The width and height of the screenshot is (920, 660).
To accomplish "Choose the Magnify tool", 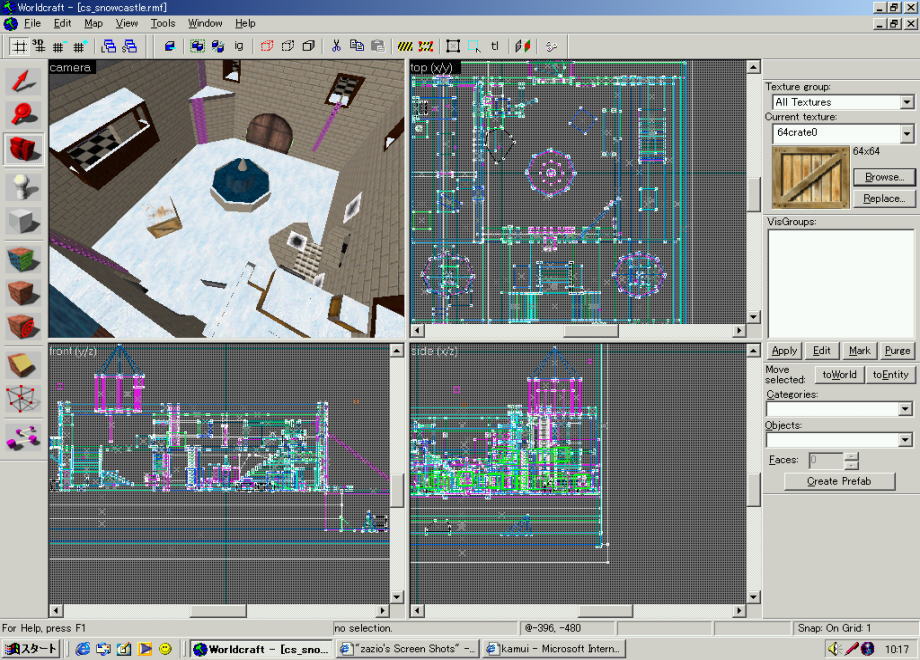I will point(23,115).
